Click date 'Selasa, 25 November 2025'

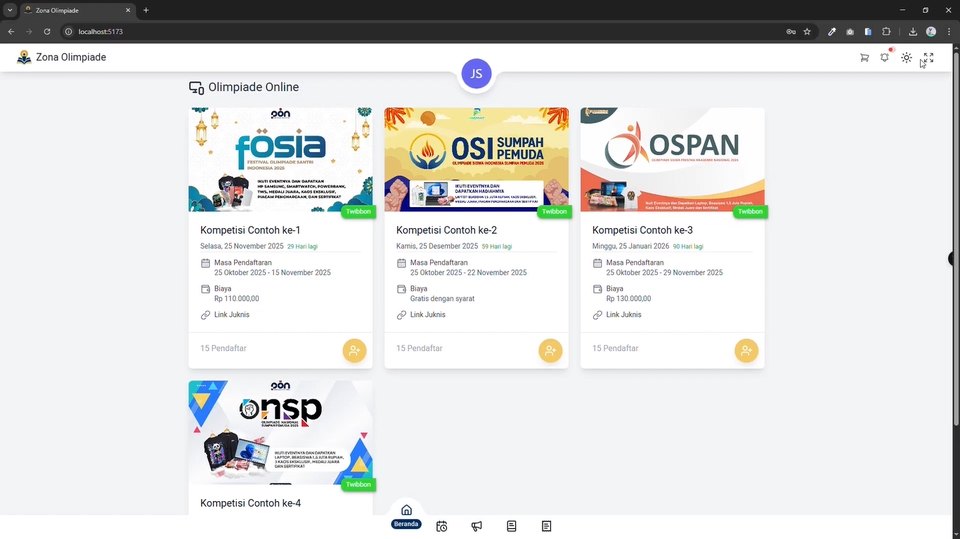(x=241, y=246)
